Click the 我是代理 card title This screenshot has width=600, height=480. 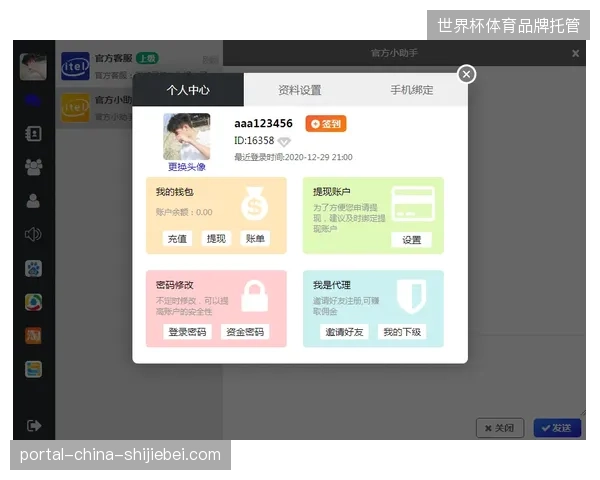coord(332,285)
